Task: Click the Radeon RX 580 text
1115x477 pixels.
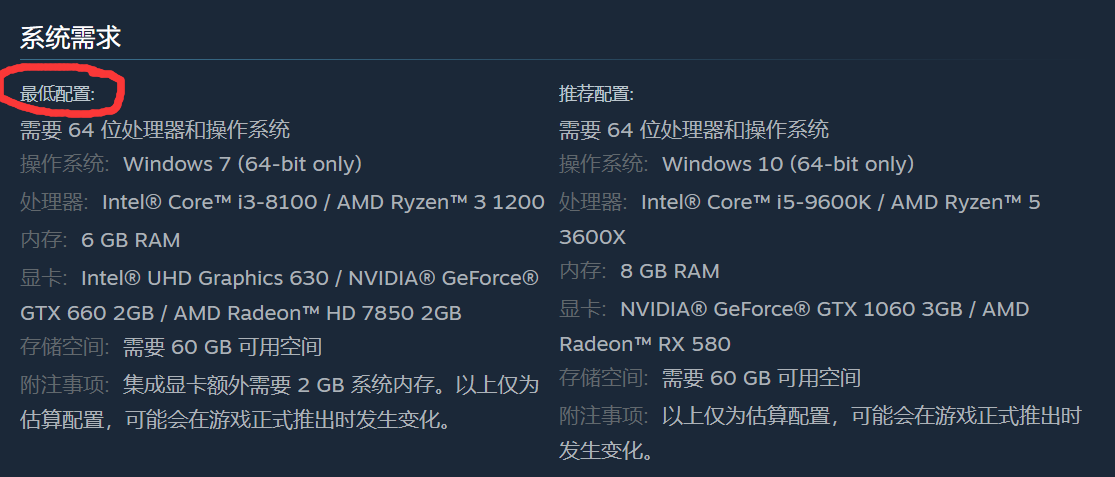Action: (x=645, y=344)
